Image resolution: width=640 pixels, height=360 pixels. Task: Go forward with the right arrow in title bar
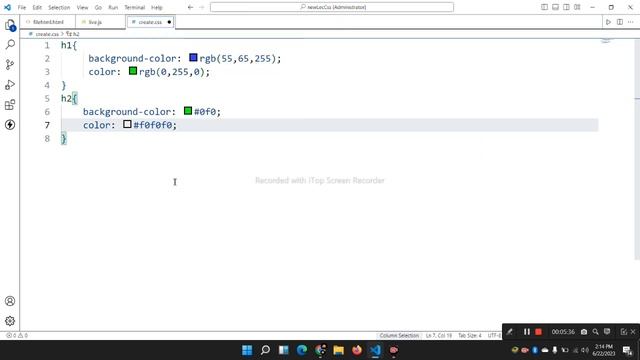[201, 7]
